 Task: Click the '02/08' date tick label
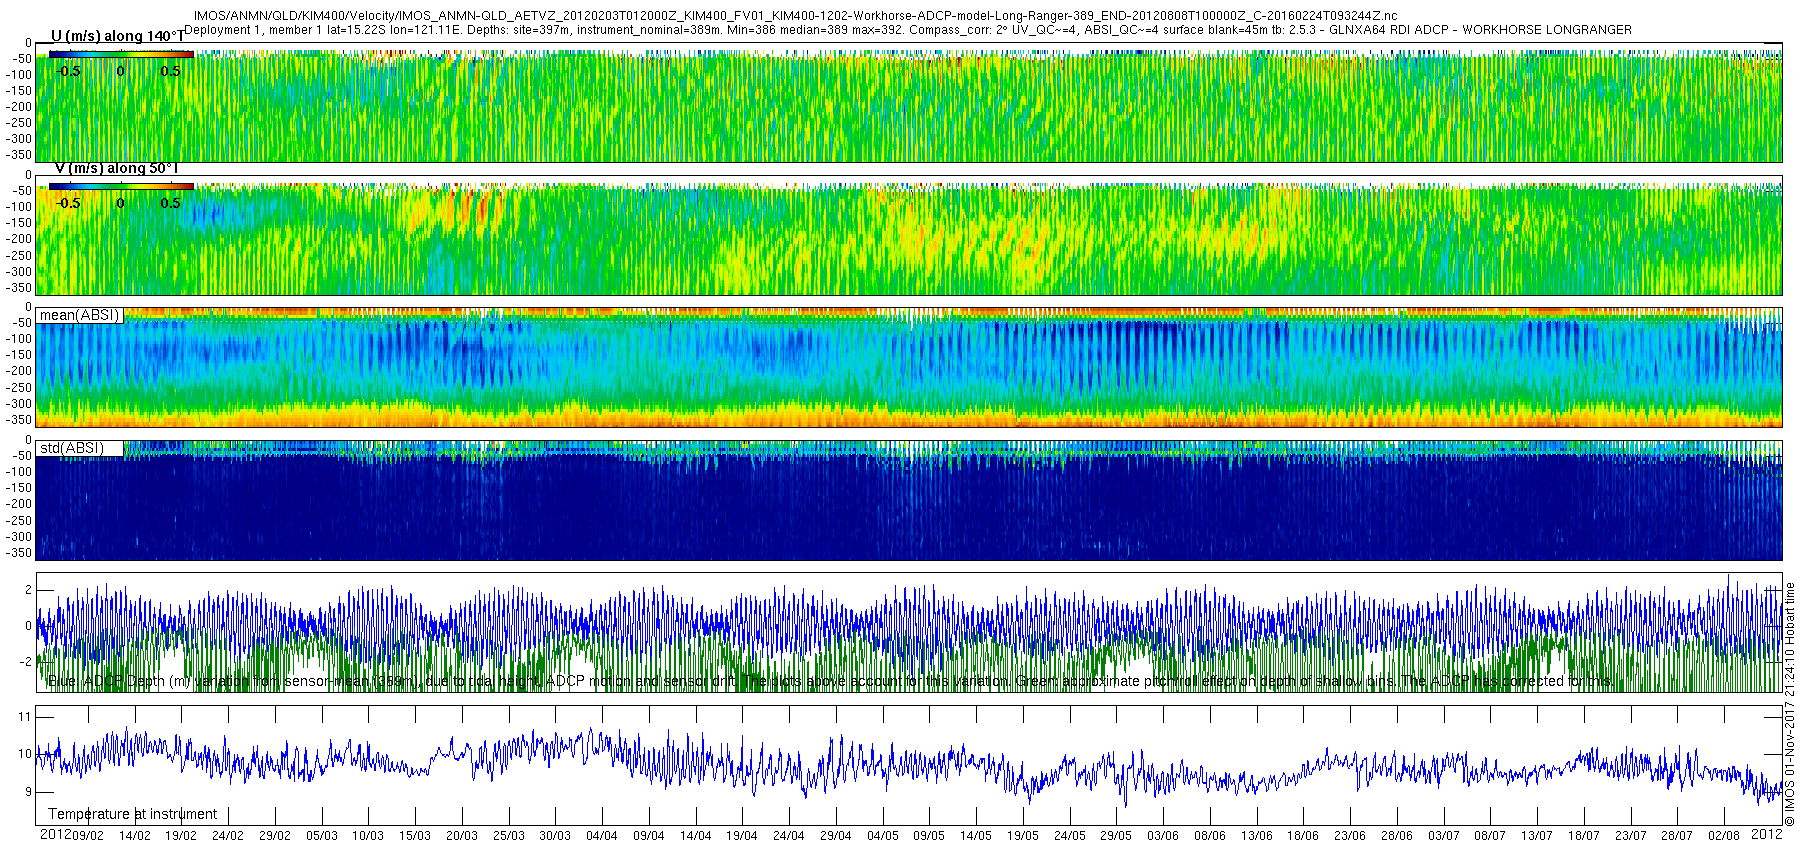(x=1723, y=835)
